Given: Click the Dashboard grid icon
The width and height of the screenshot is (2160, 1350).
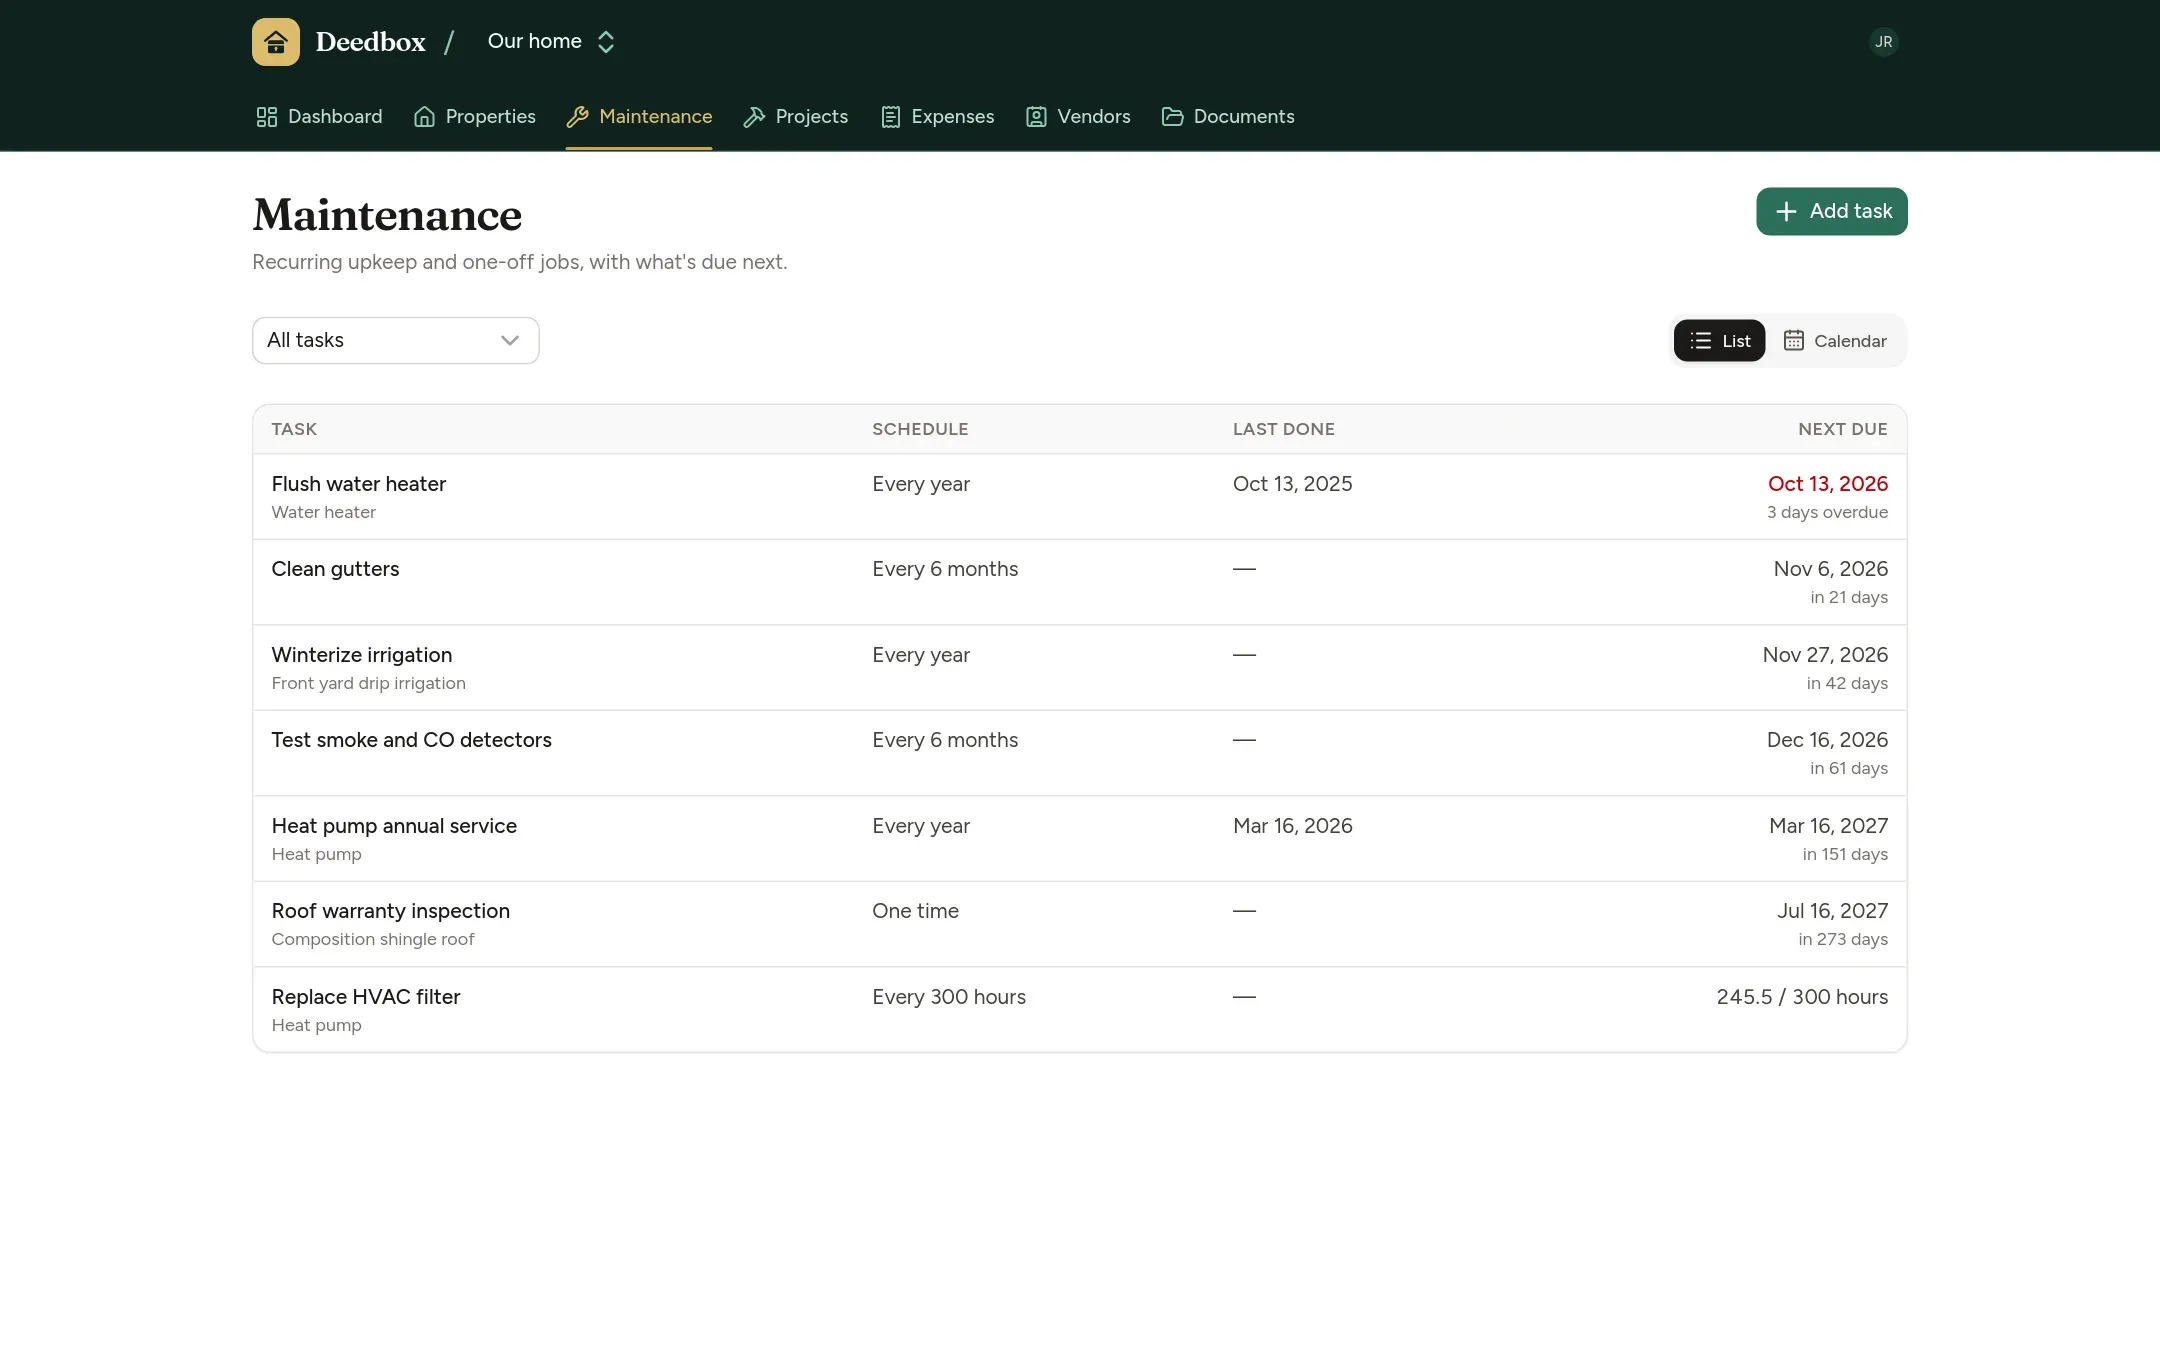Looking at the screenshot, I should pos(267,117).
